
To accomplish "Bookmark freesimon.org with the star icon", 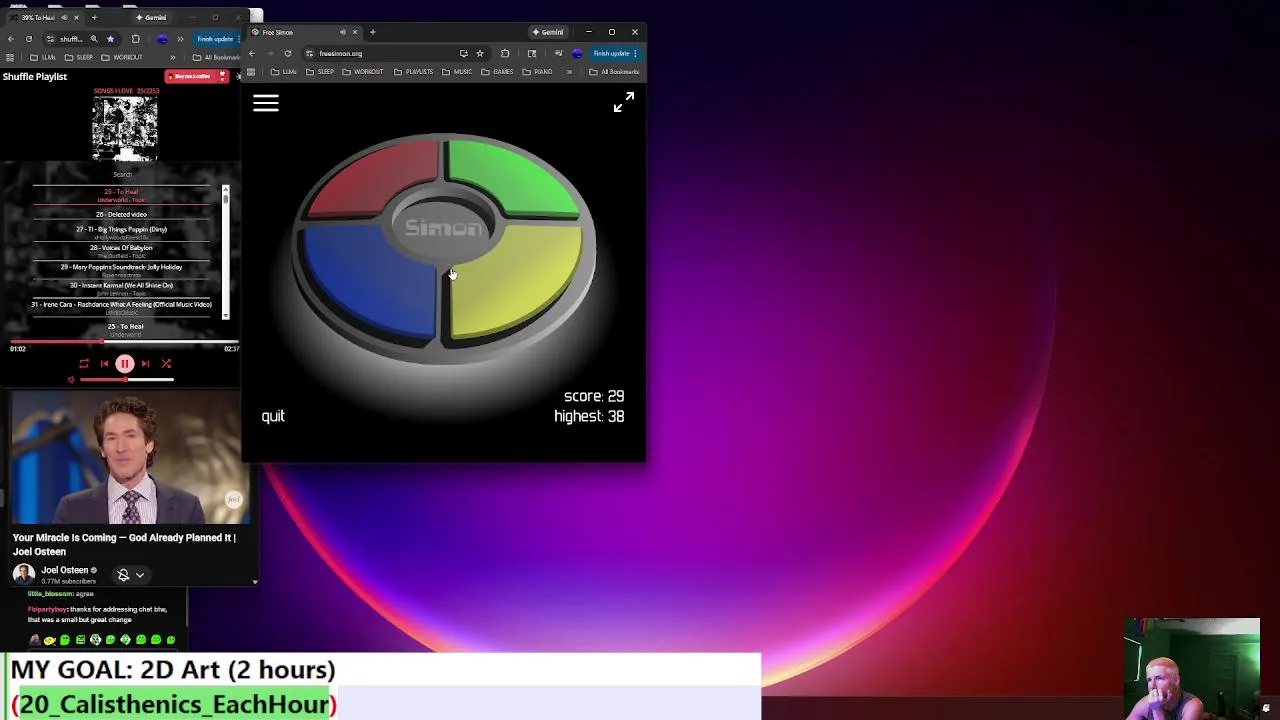I will coord(480,53).
